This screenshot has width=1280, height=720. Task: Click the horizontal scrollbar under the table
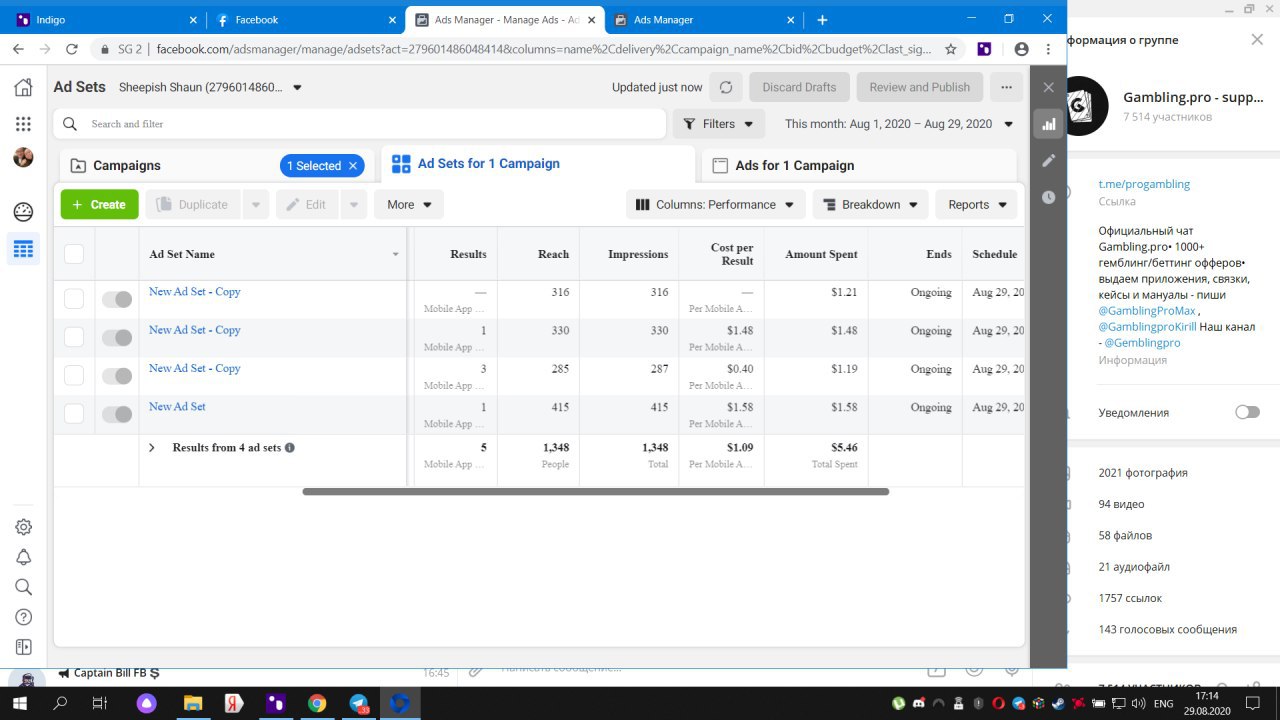596,492
